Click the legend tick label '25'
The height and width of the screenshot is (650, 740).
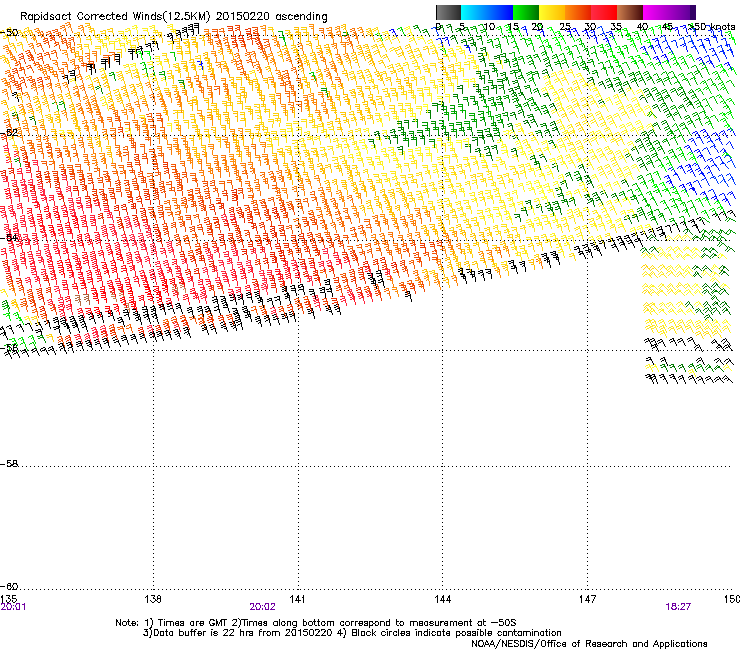pyautogui.click(x=564, y=26)
